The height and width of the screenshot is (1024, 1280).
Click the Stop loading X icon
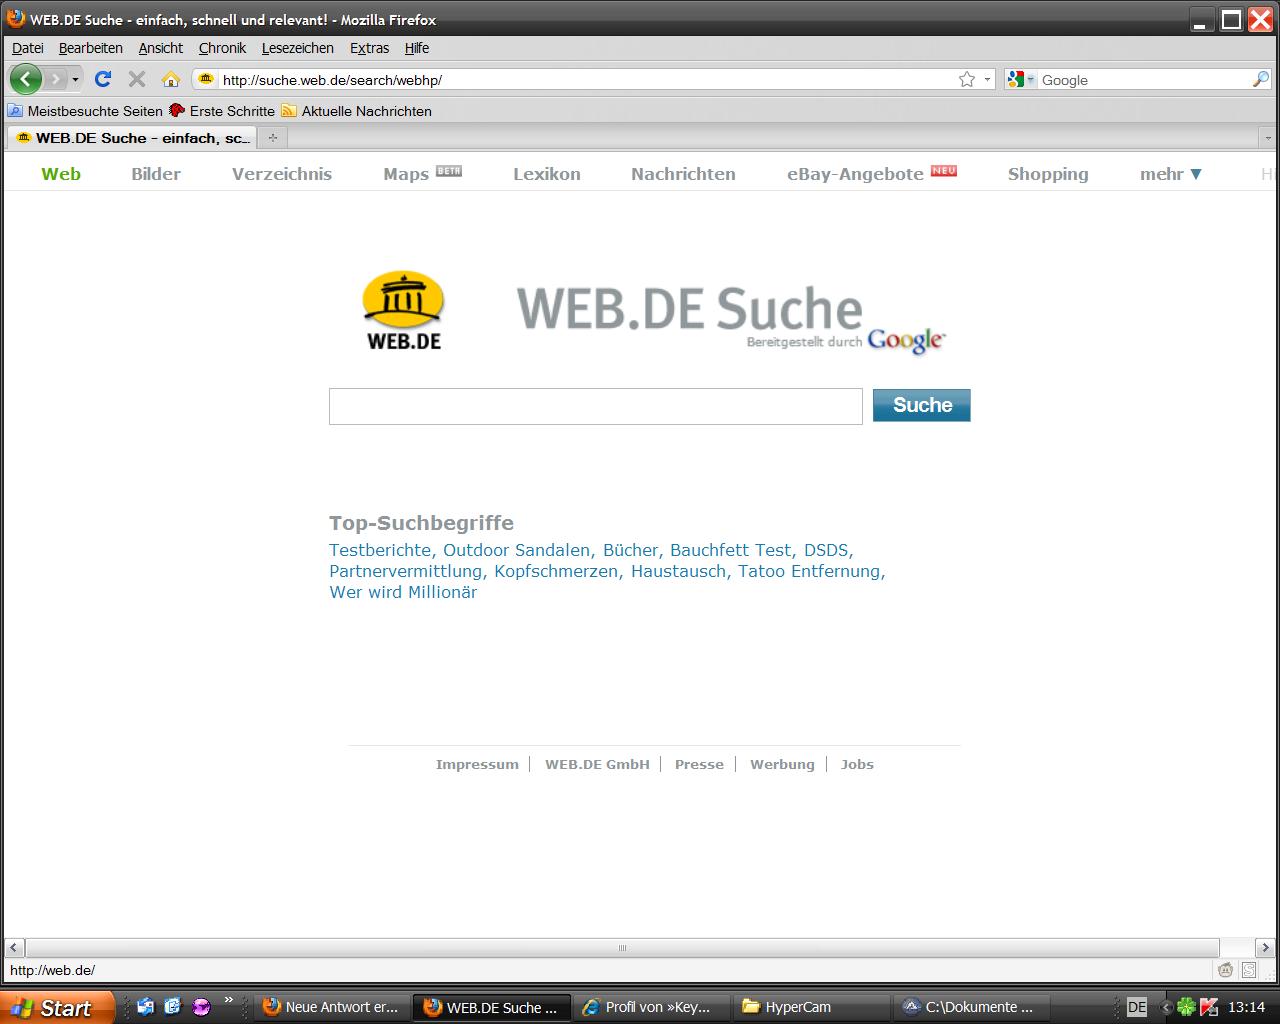137,79
